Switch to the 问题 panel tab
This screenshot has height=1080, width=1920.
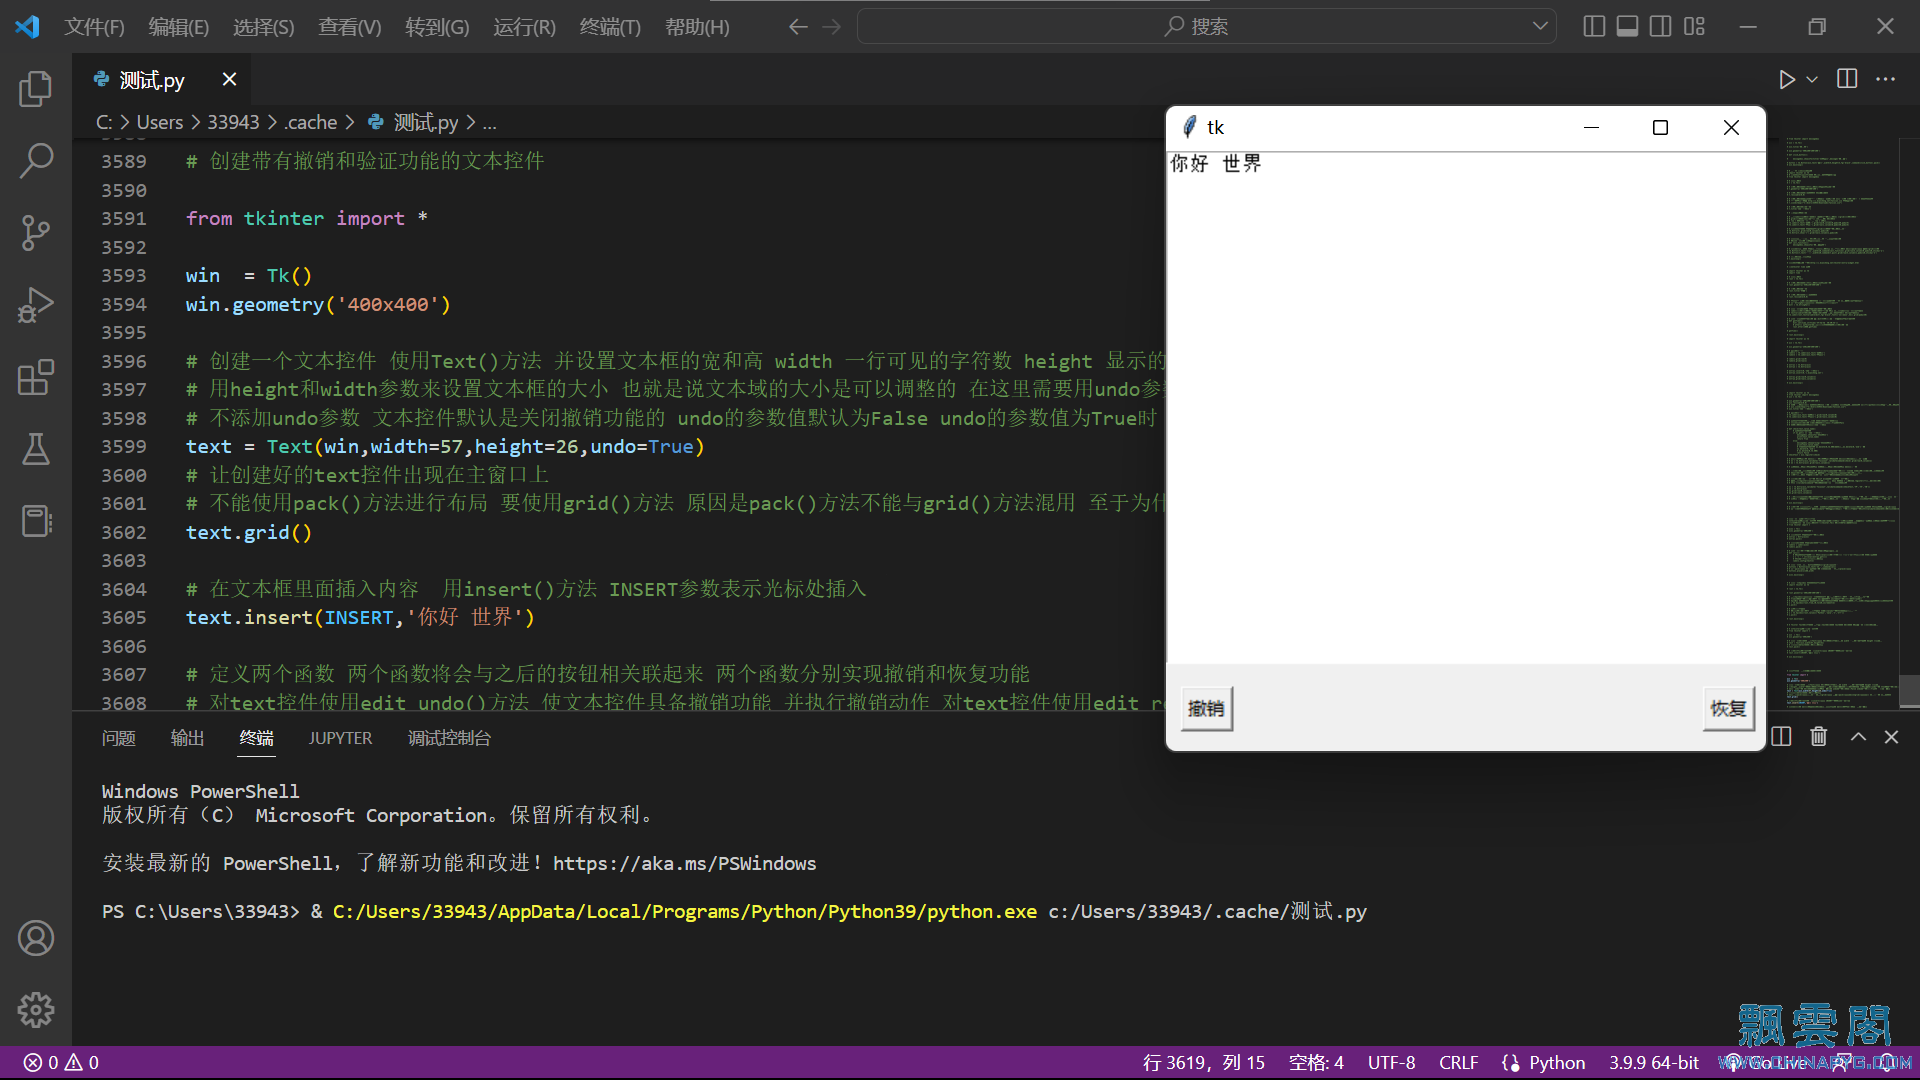[x=118, y=738]
